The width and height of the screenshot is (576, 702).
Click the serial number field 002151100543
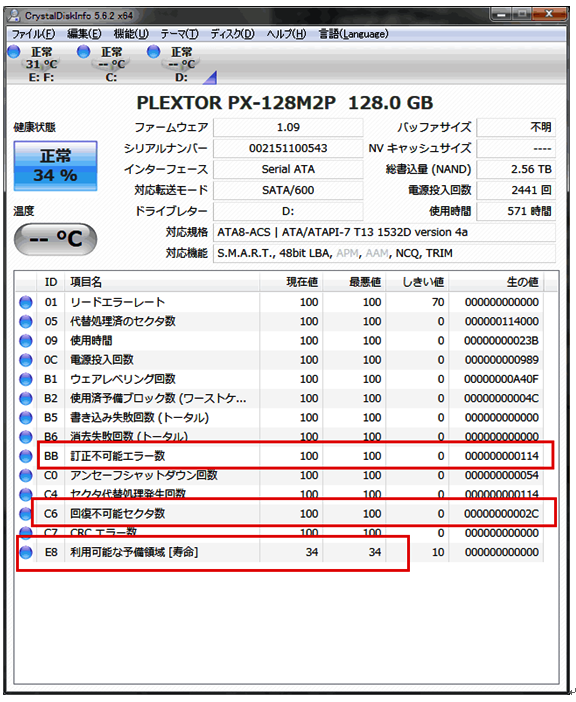[x=288, y=148]
